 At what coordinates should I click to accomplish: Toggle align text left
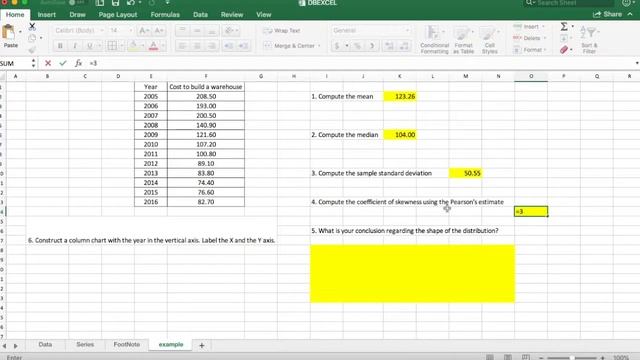pos(182,46)
